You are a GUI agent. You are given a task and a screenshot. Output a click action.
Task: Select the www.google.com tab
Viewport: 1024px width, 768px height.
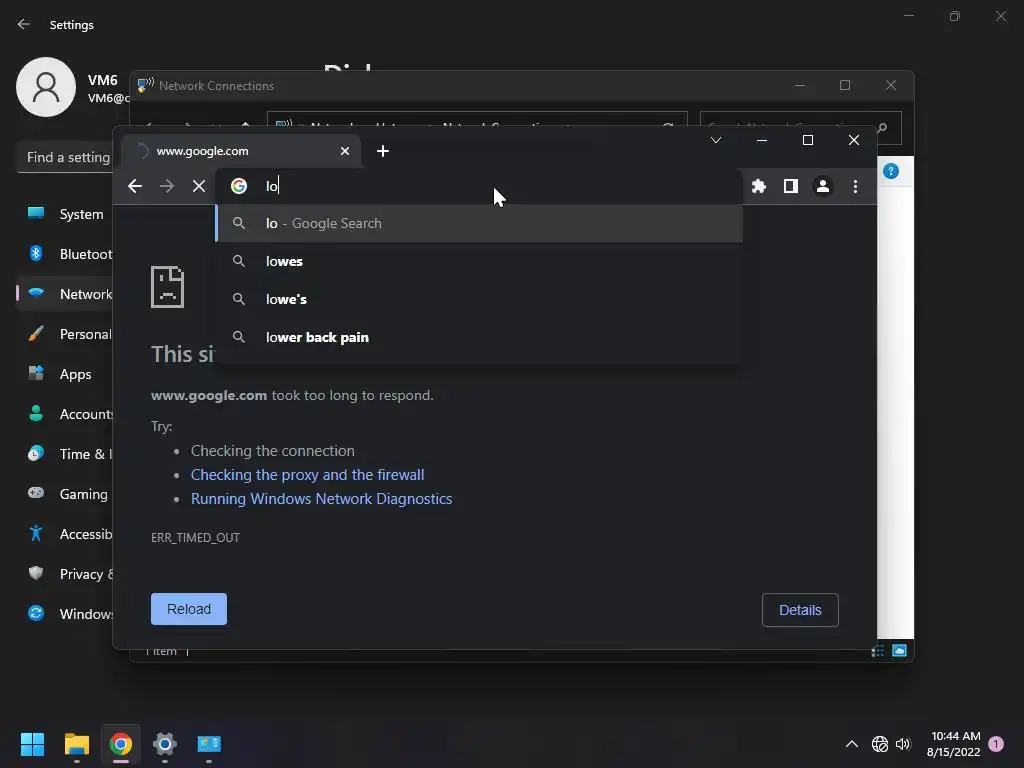[240, 151]
